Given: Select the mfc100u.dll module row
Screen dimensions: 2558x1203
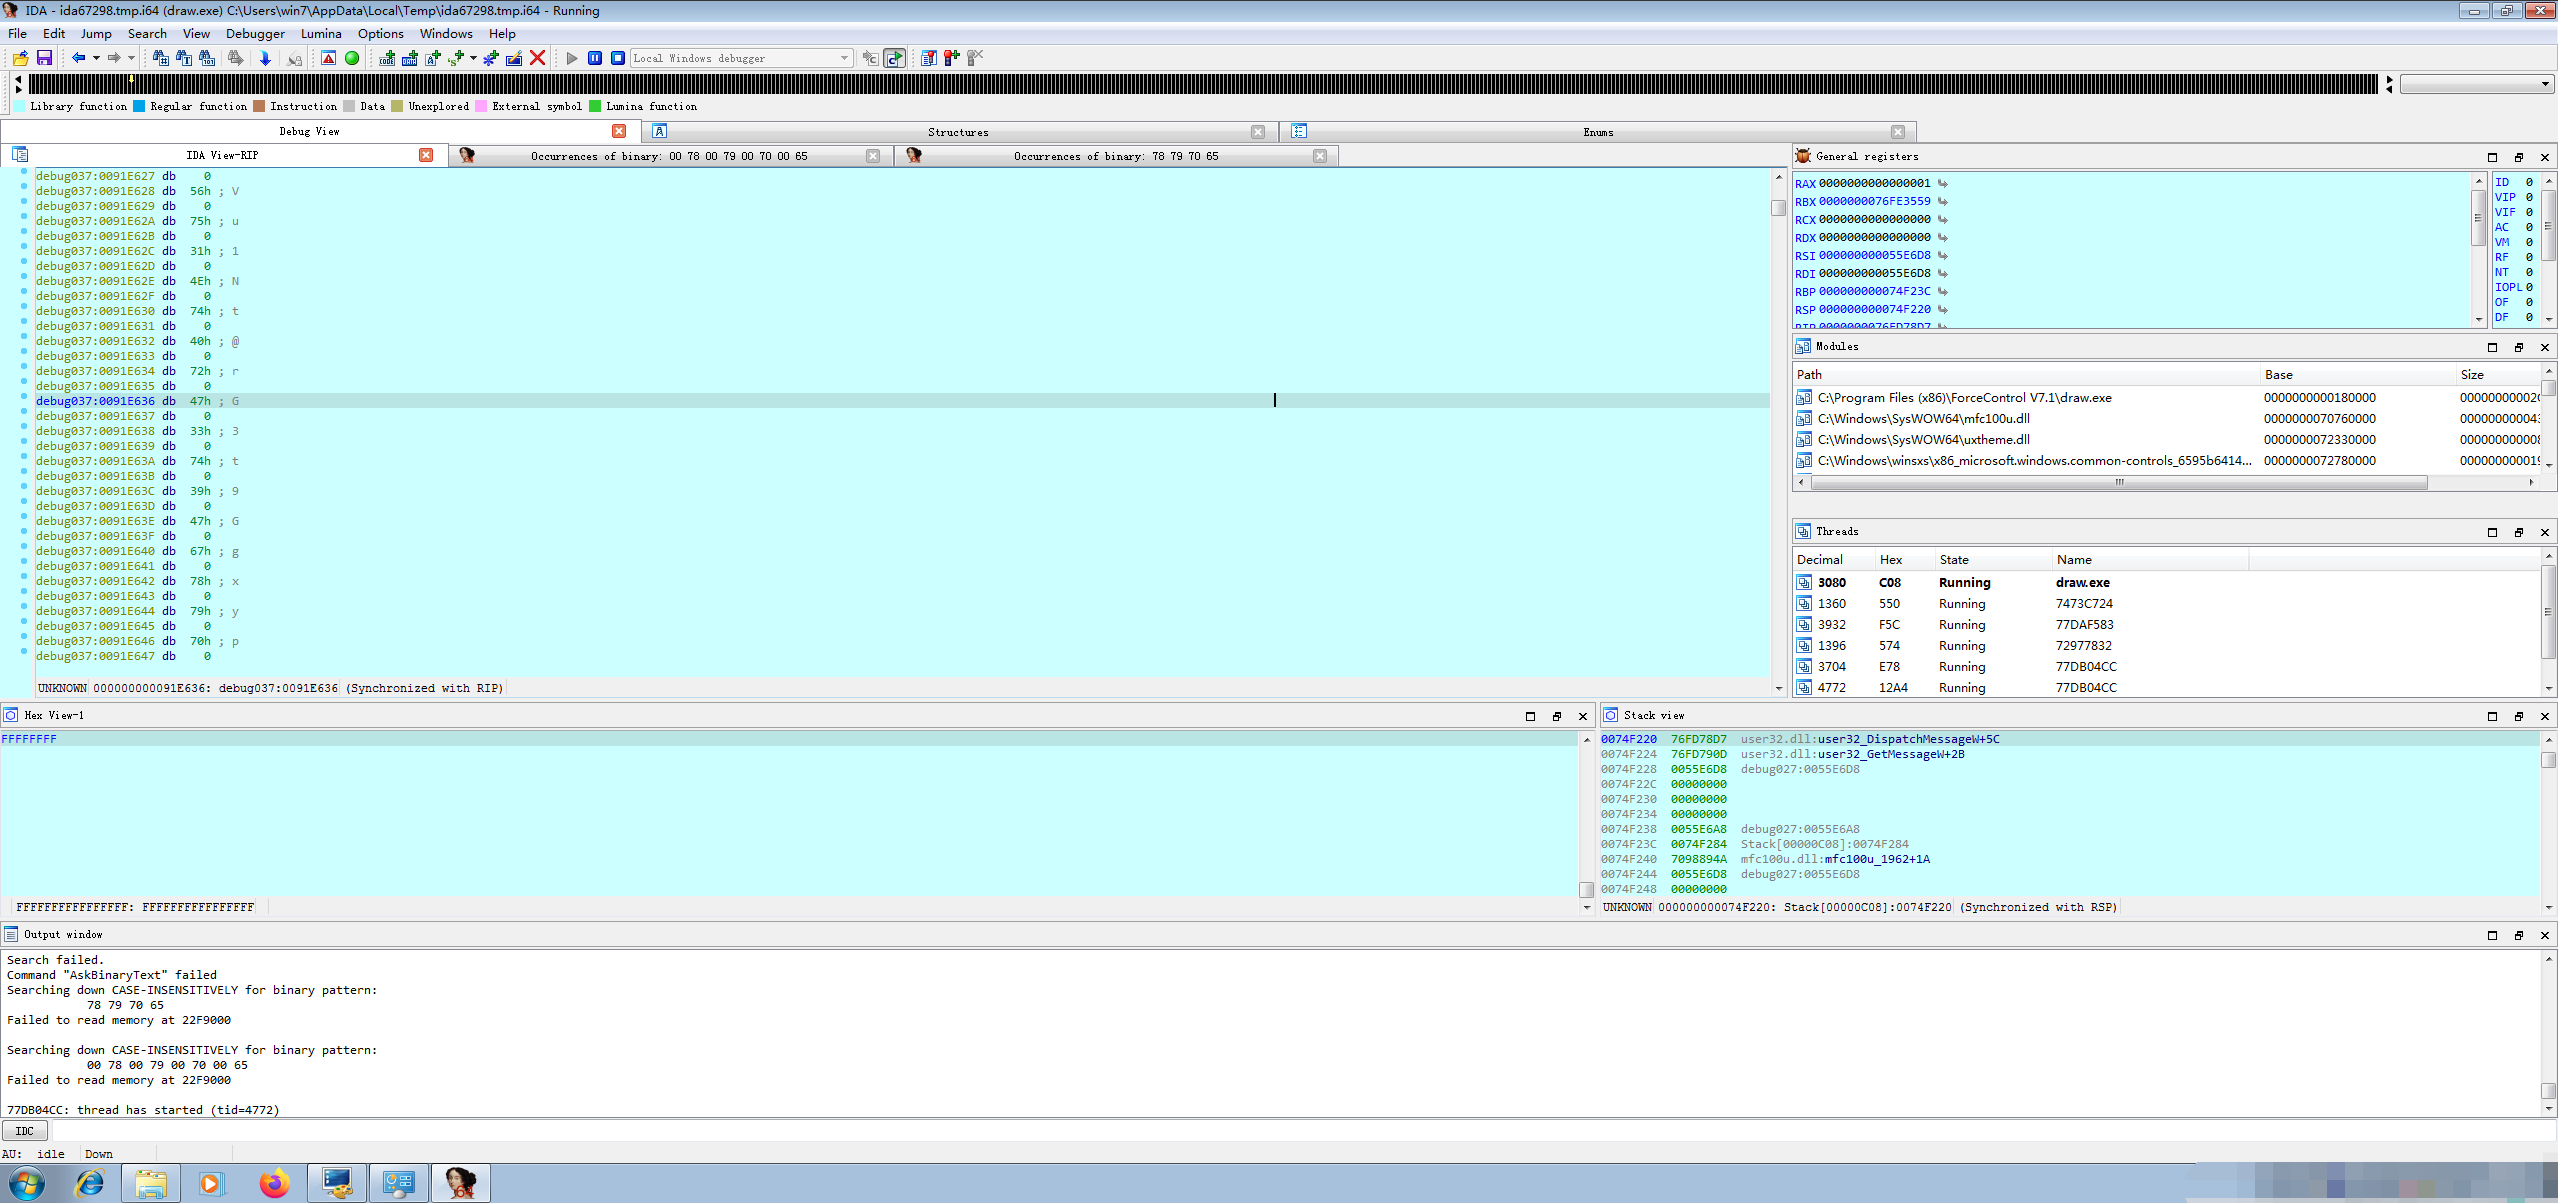Looking at the screenshot, I should [x=2165, y=419].
